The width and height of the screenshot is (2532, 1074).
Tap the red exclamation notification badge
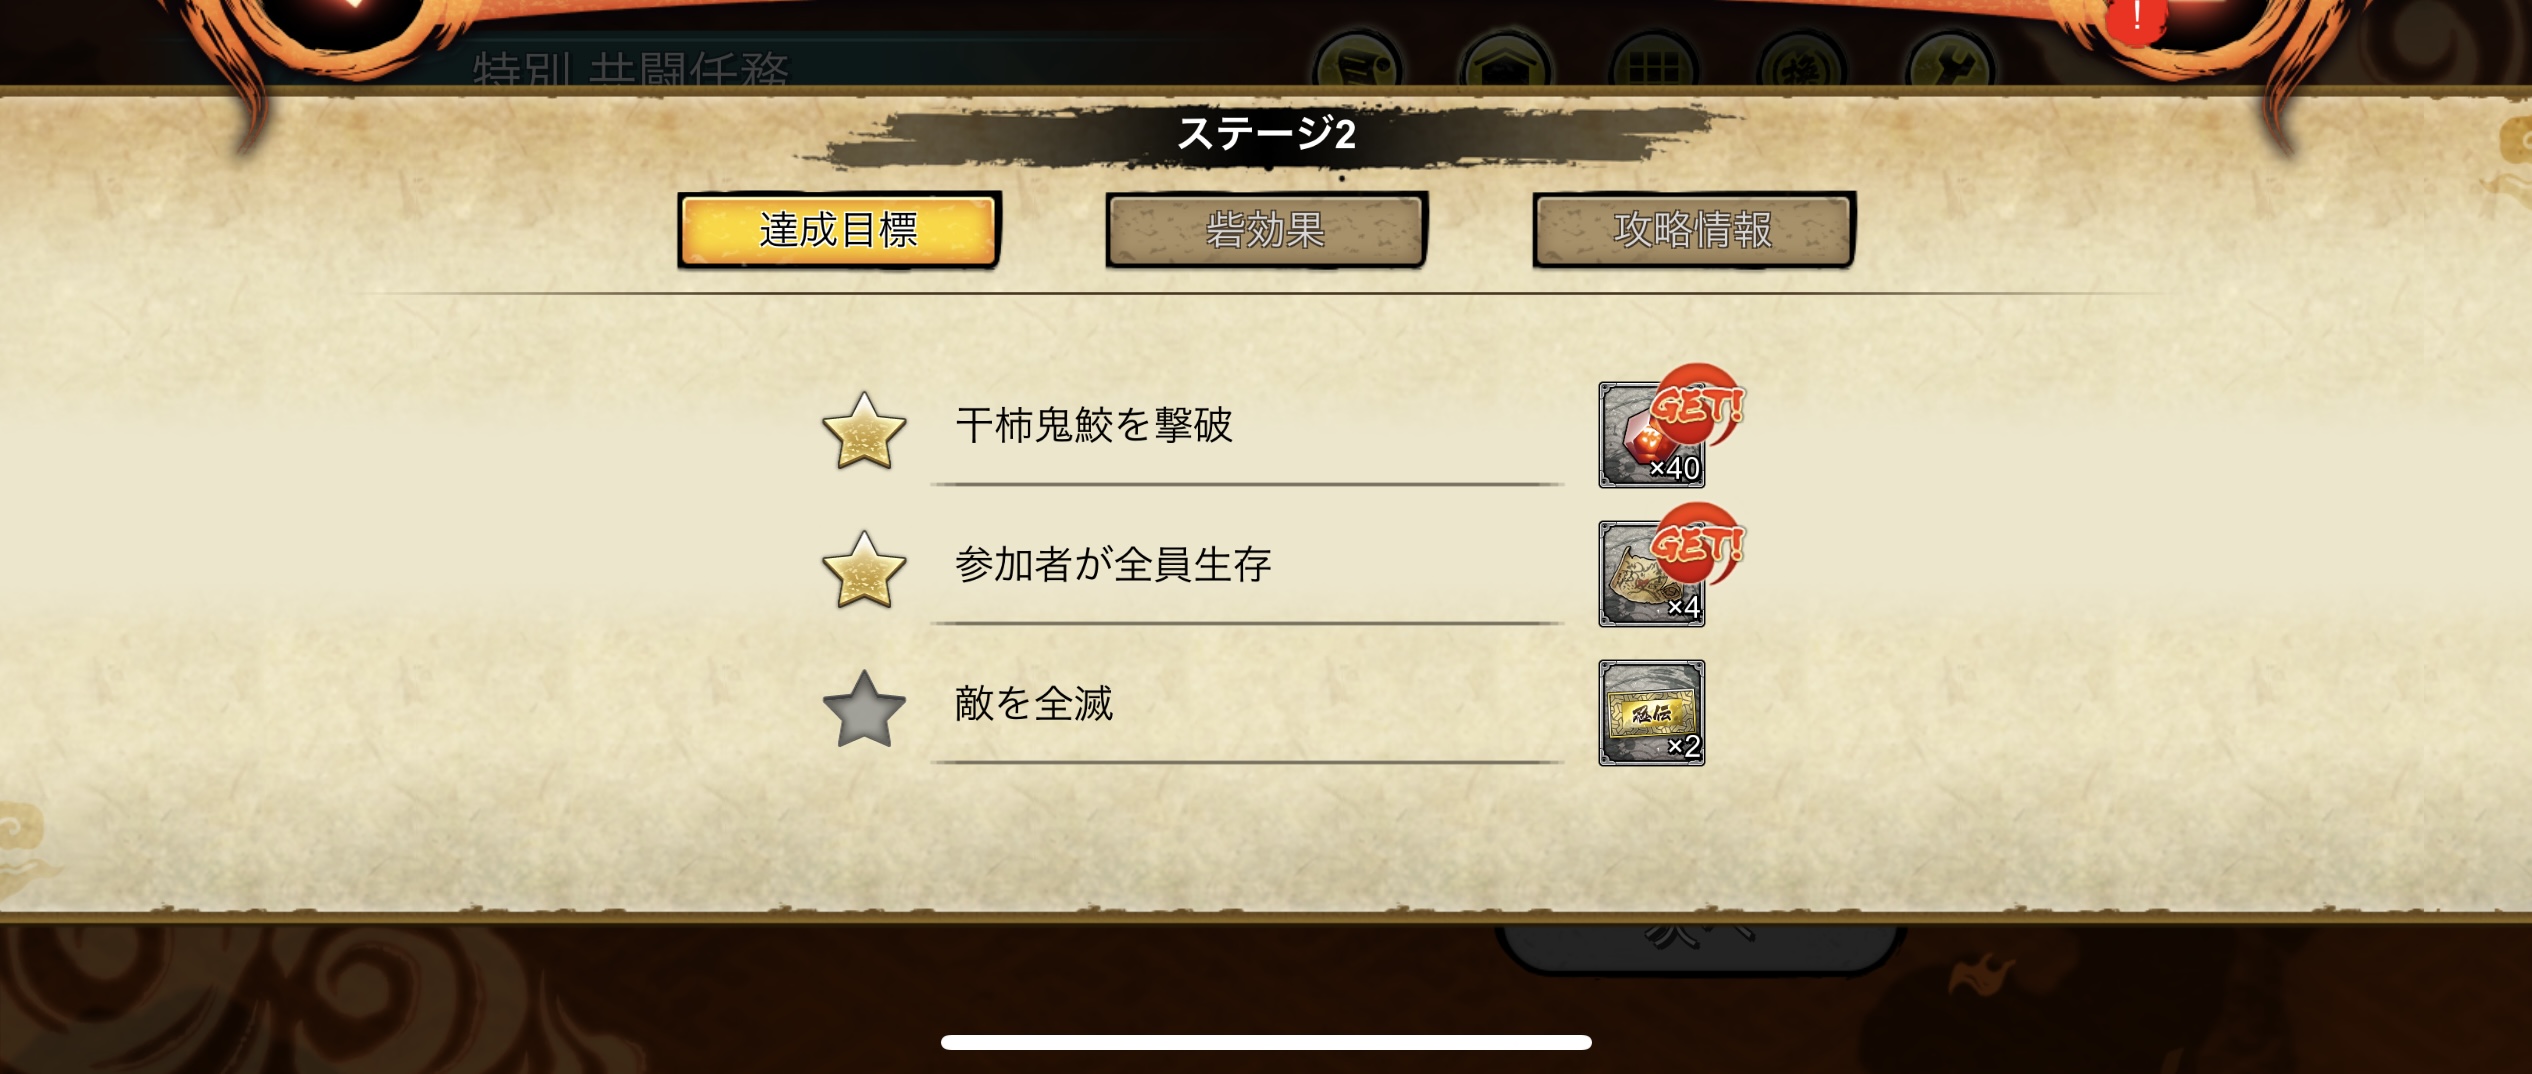click(2137, 17)
